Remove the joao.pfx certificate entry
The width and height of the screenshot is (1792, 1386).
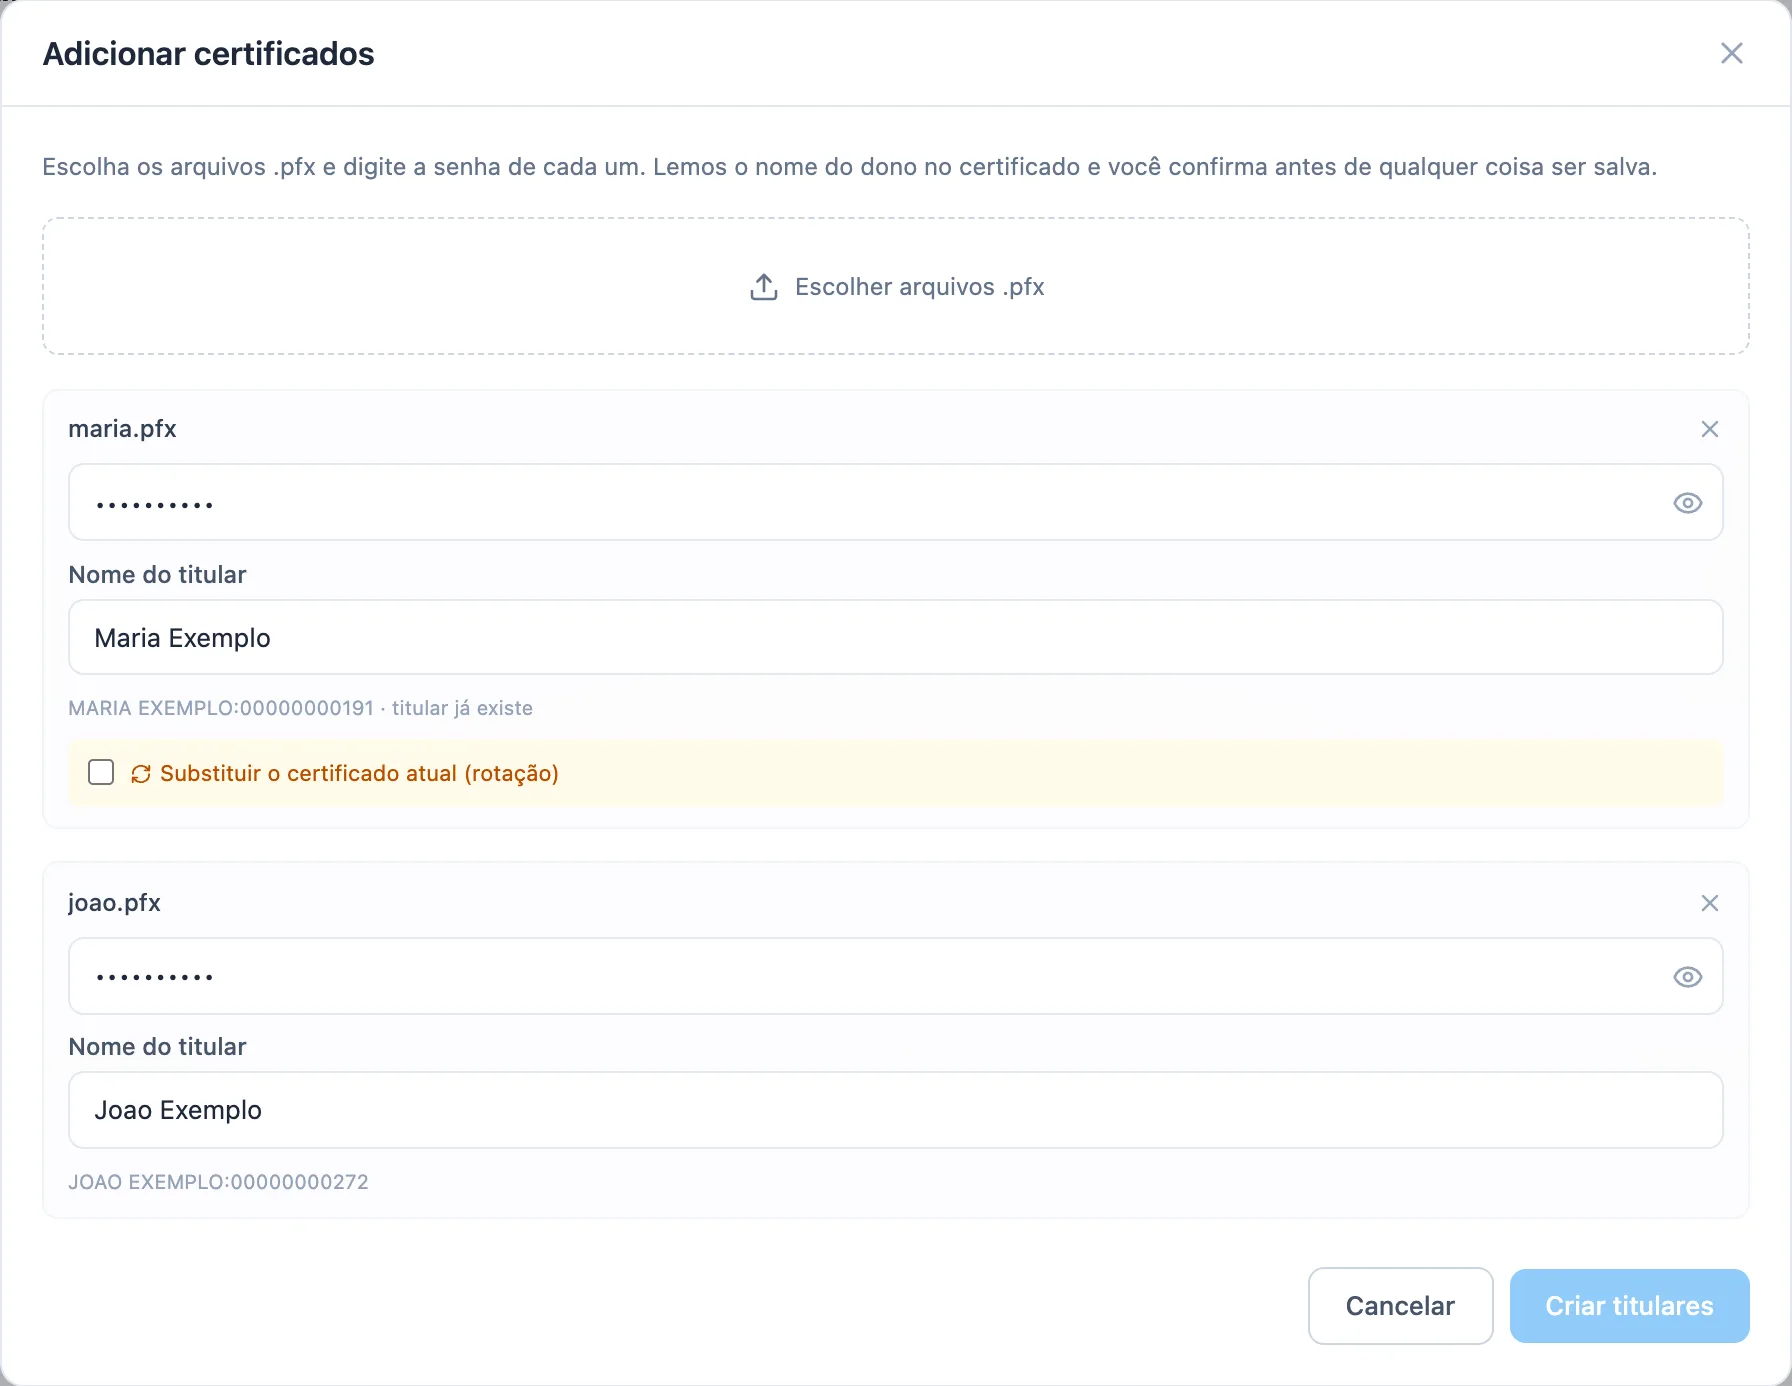tap(1710, 903)
